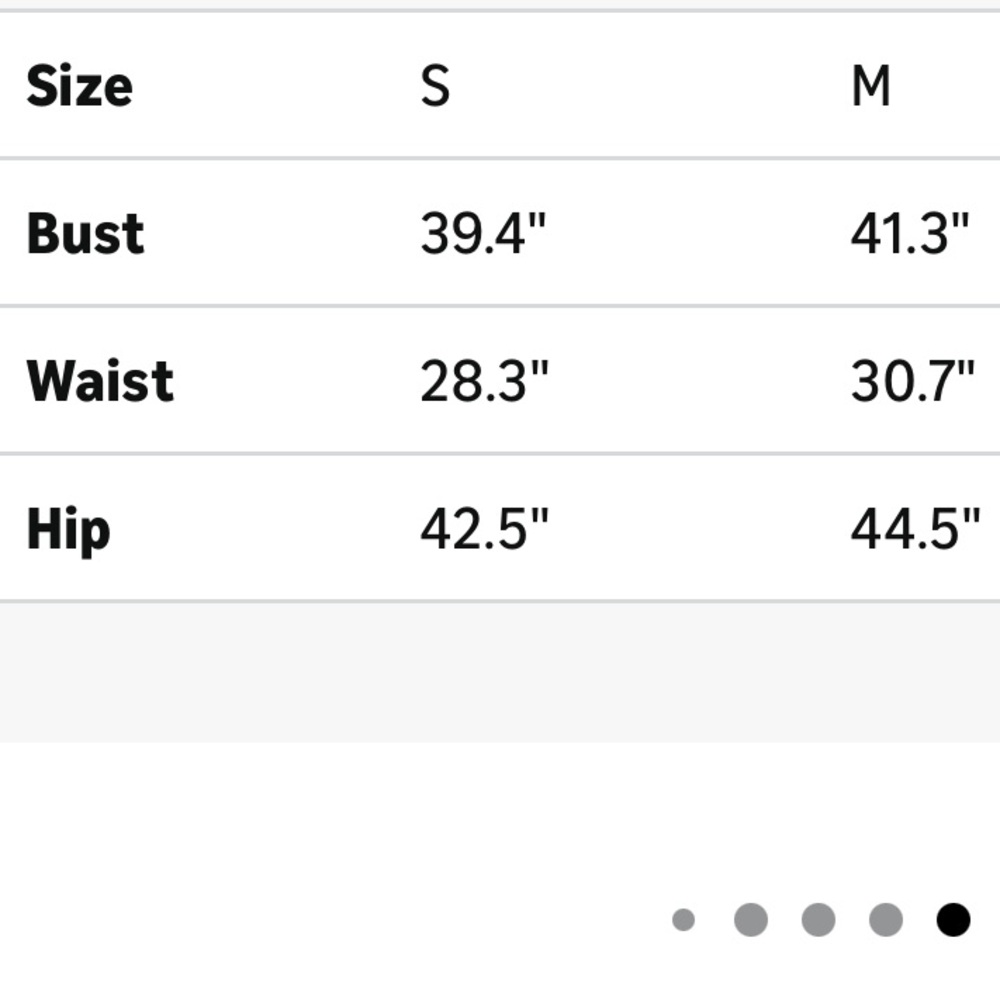This screenshot has width=1000, height=1000.
Task: Select the Bust row label
Action: pos(85,233)
